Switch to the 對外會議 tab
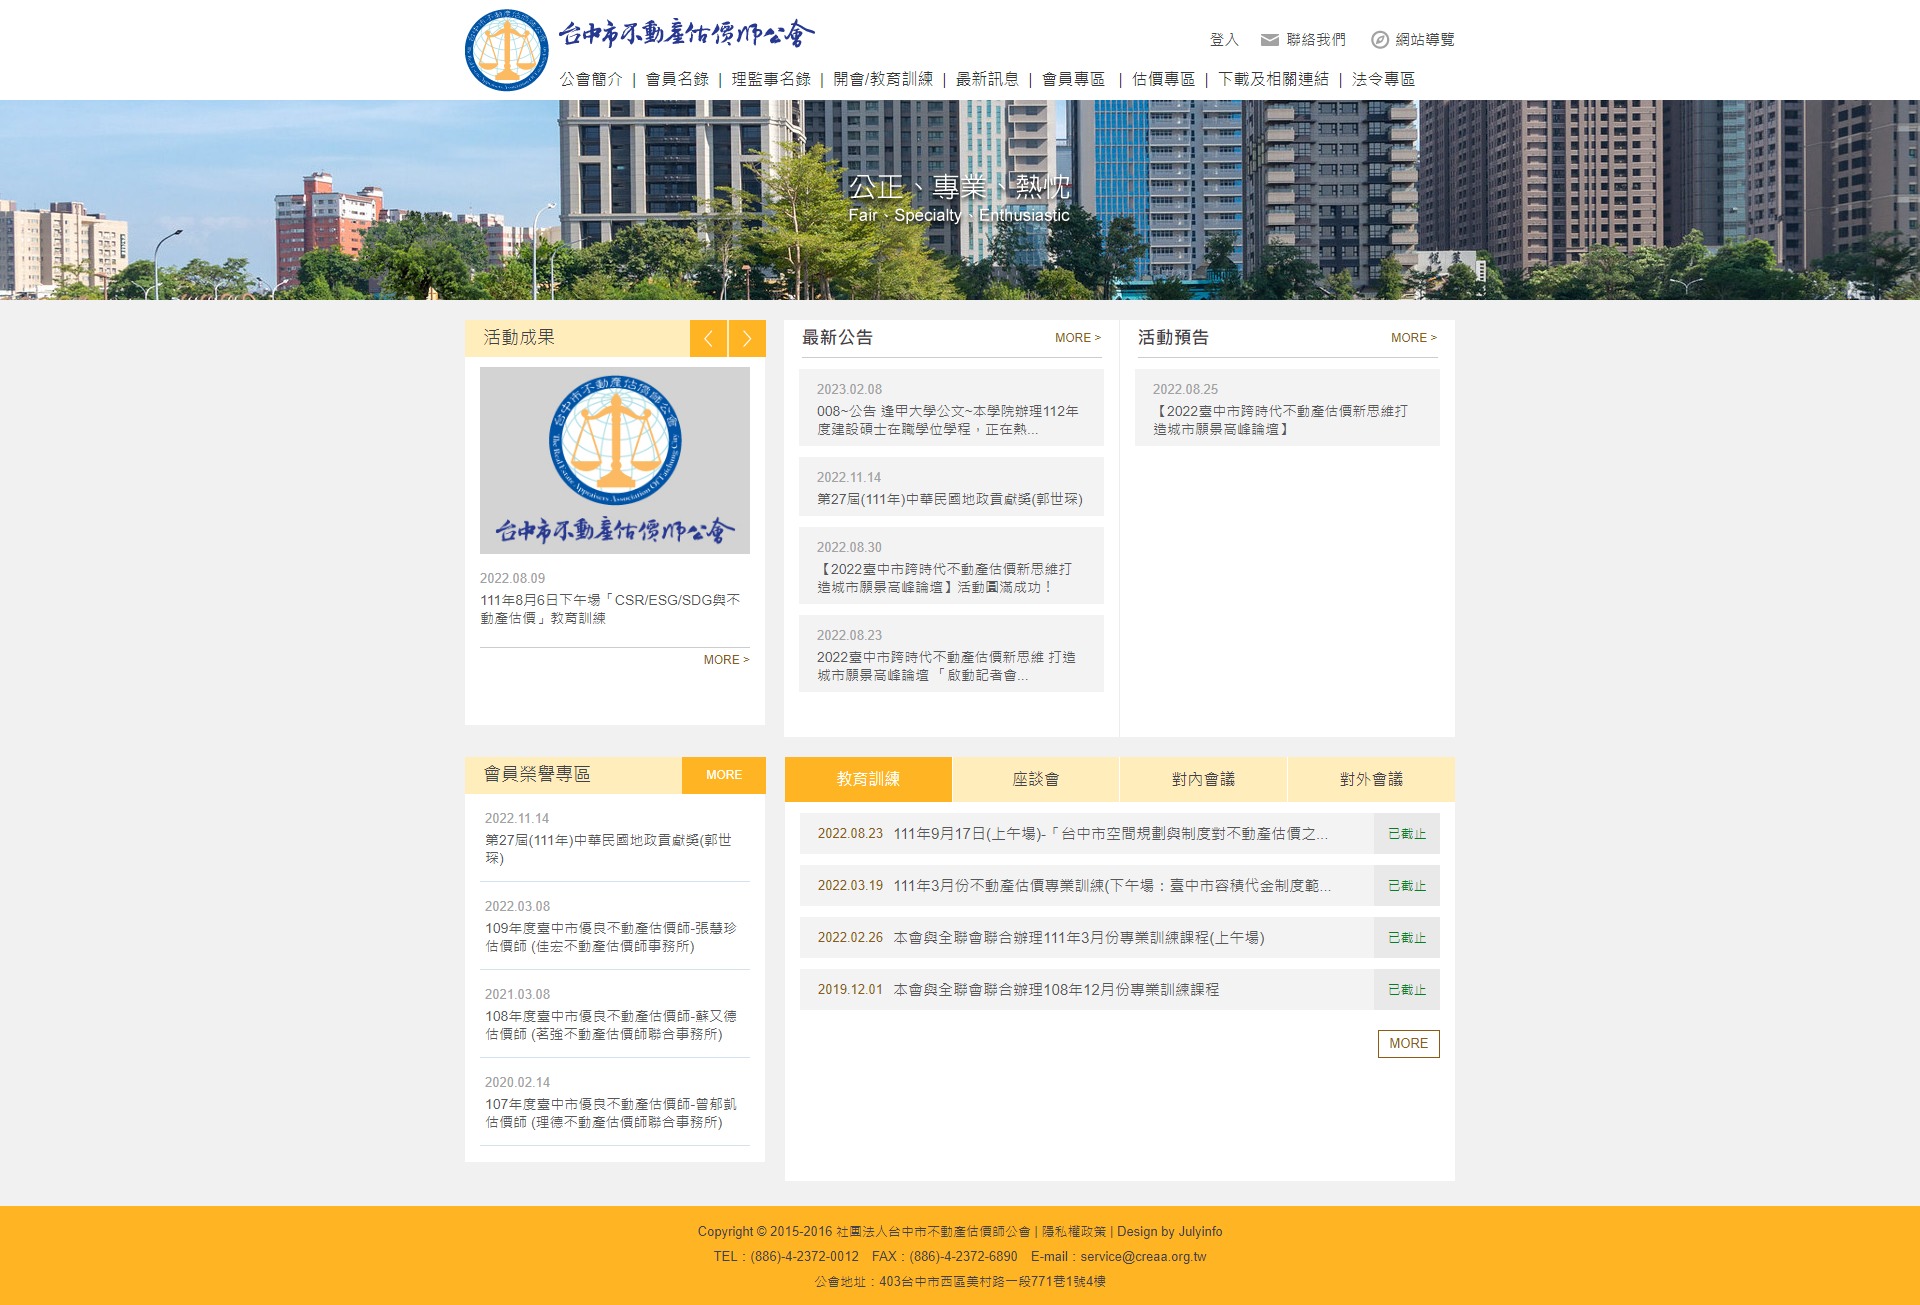1920x1305 pixels. click(x=1371, y=778)
